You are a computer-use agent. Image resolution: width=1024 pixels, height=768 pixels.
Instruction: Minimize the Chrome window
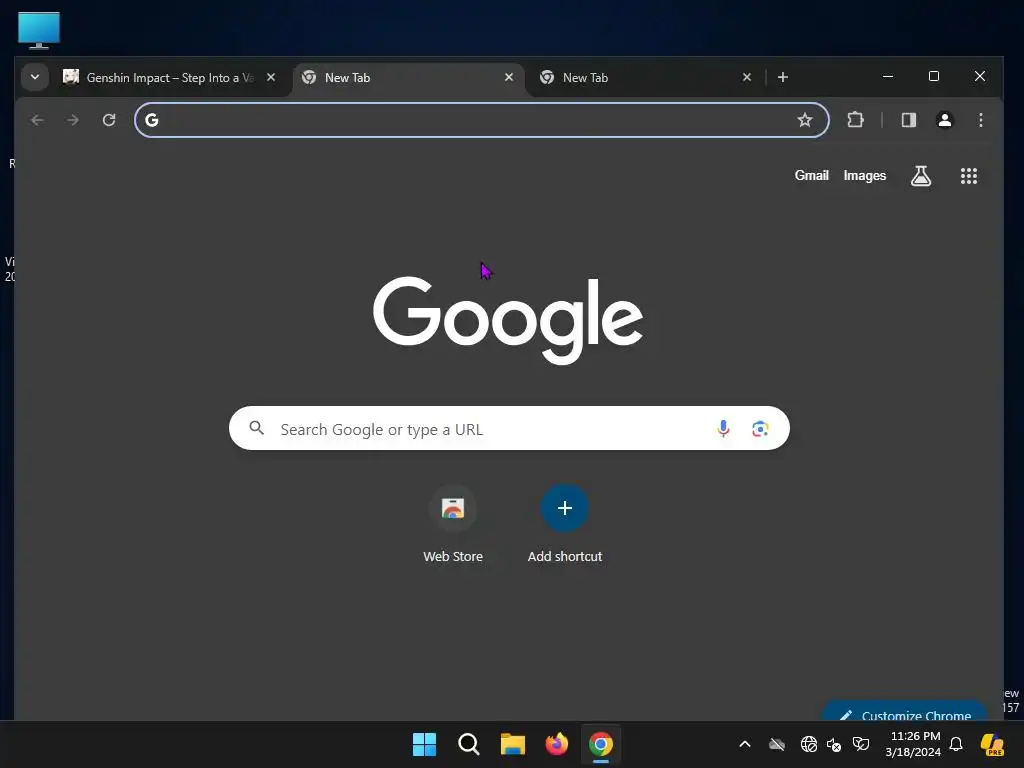[888, 76]
